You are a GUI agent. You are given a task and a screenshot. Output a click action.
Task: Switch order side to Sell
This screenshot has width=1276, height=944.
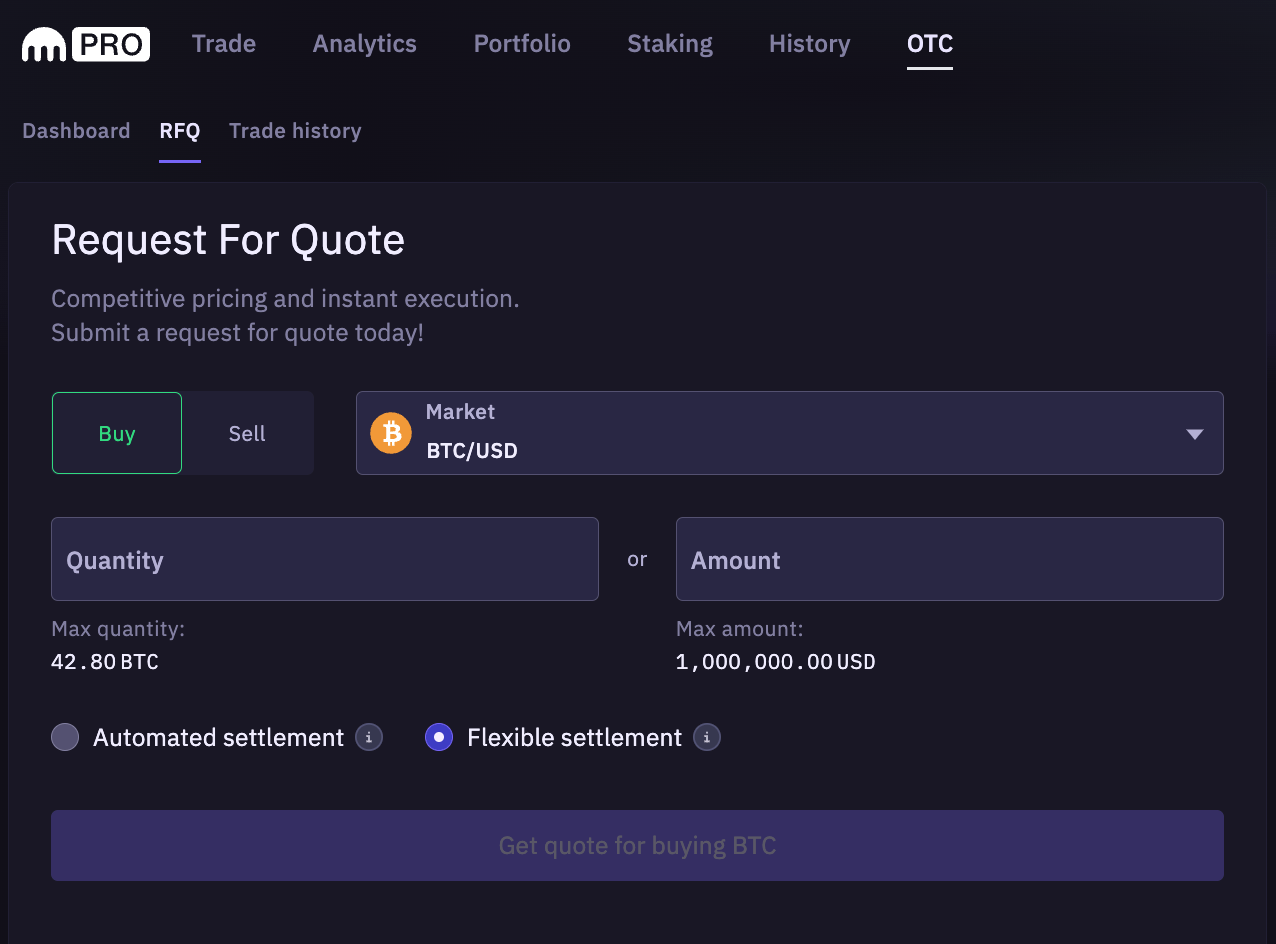tap(247, 433)
